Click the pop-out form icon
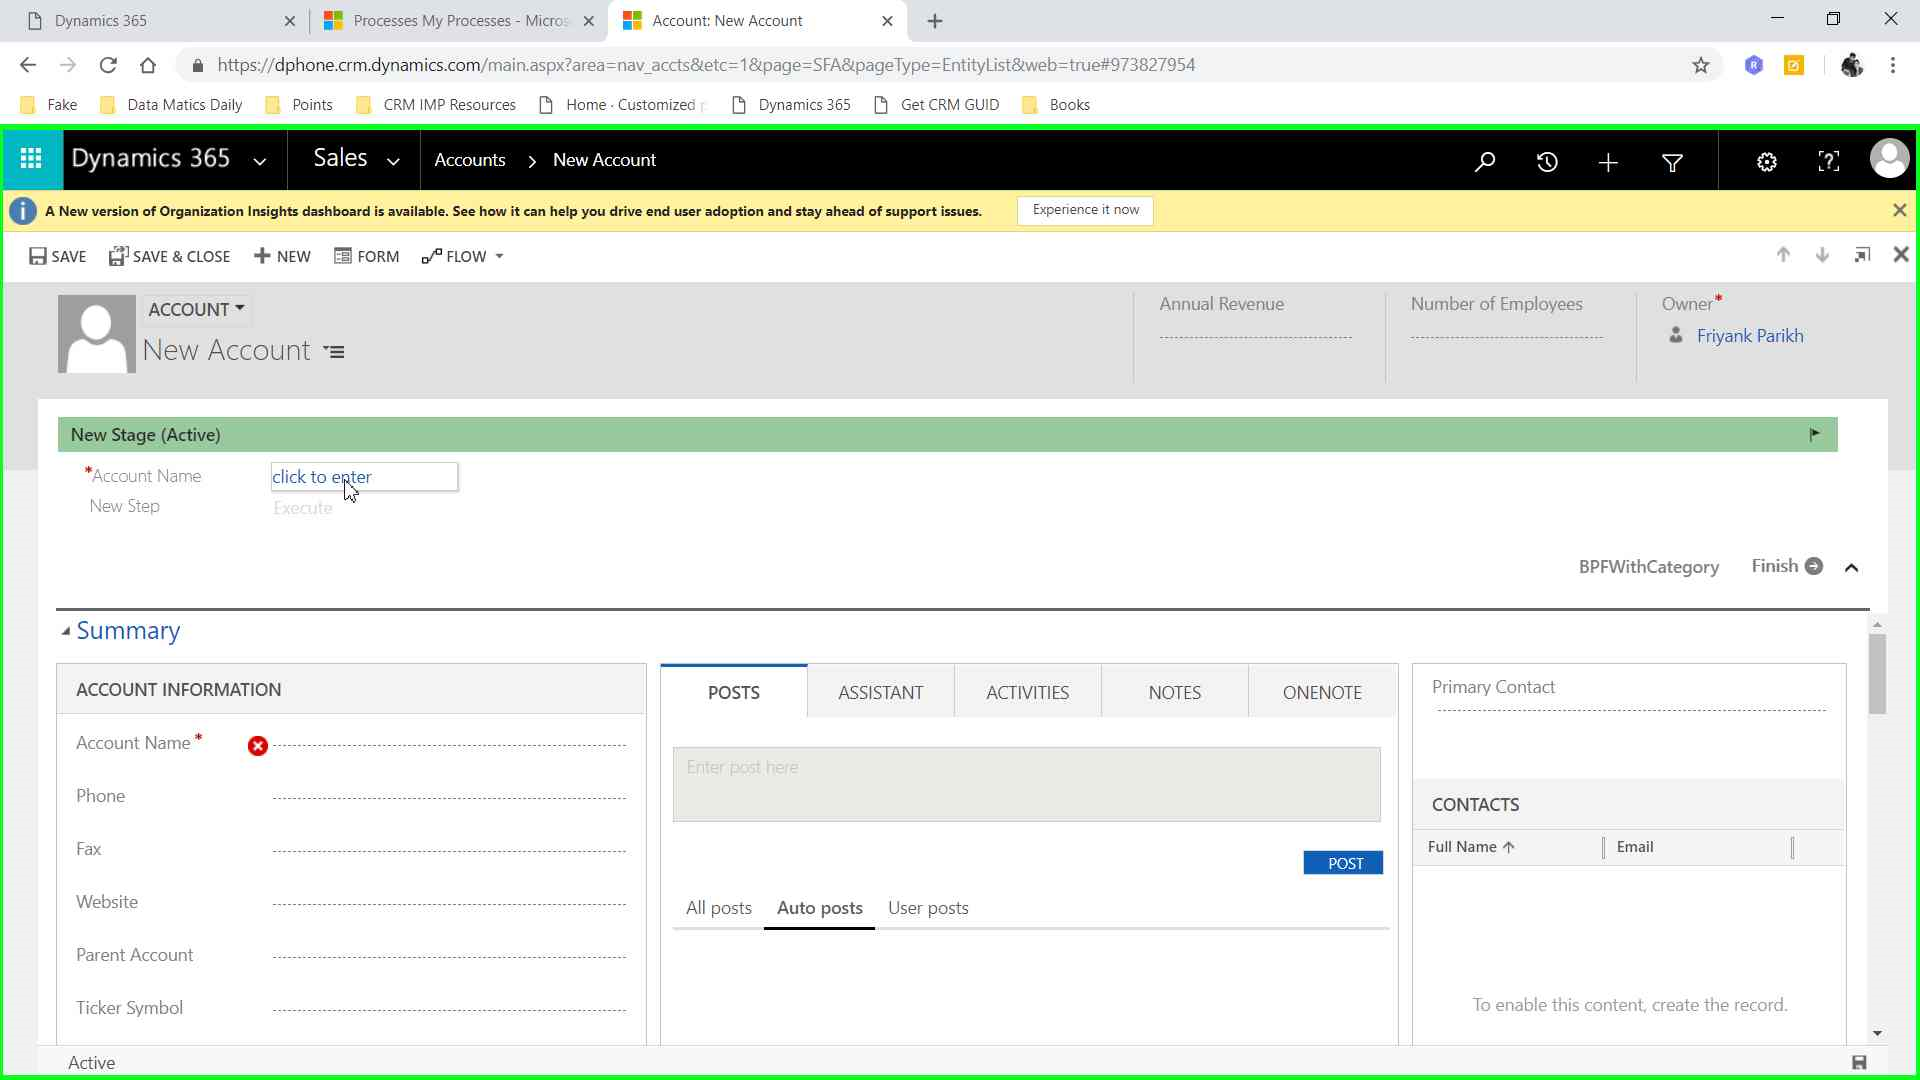Image resolution: width=1920 pixels, height=1080 pixels. [1862, 255]
